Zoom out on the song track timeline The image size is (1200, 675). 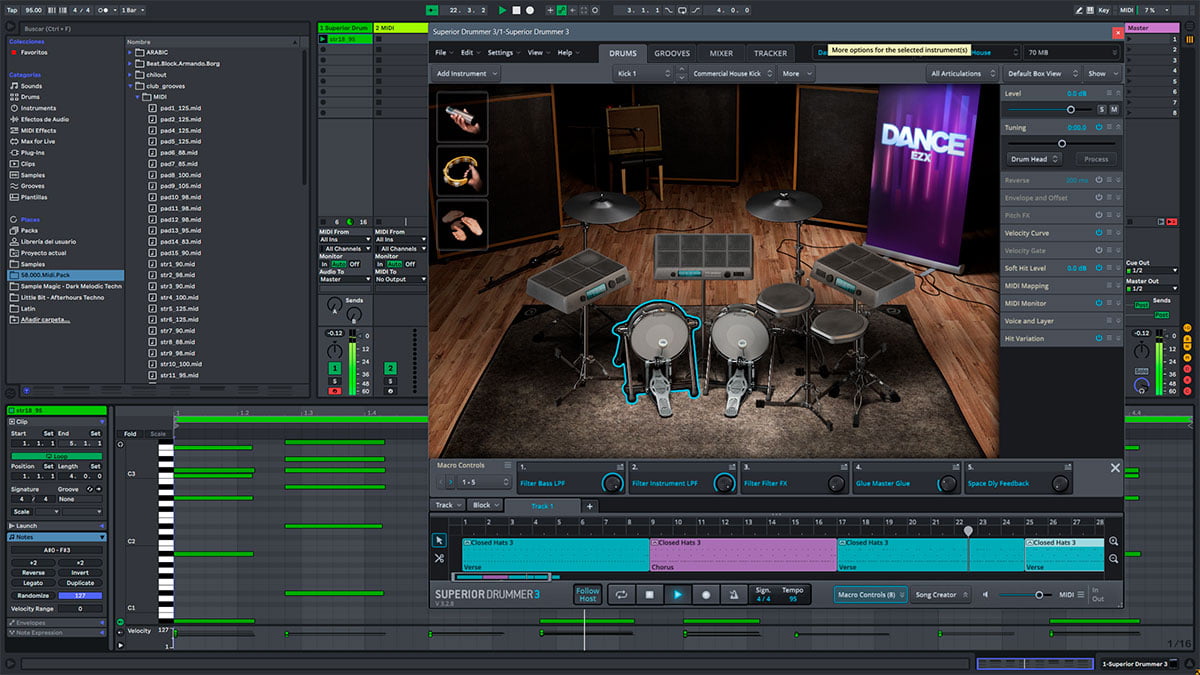pyautogui.click(x=1114, y=560)
